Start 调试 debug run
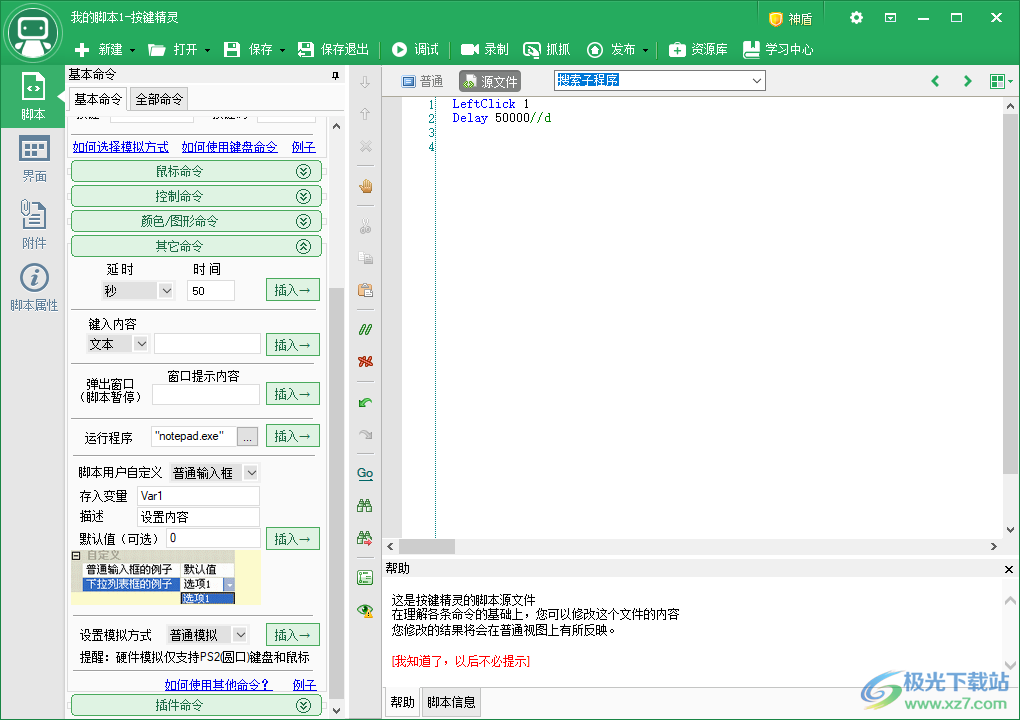Image resolution: width=1020 pixels, height=720 pixels. coord(415,49)
